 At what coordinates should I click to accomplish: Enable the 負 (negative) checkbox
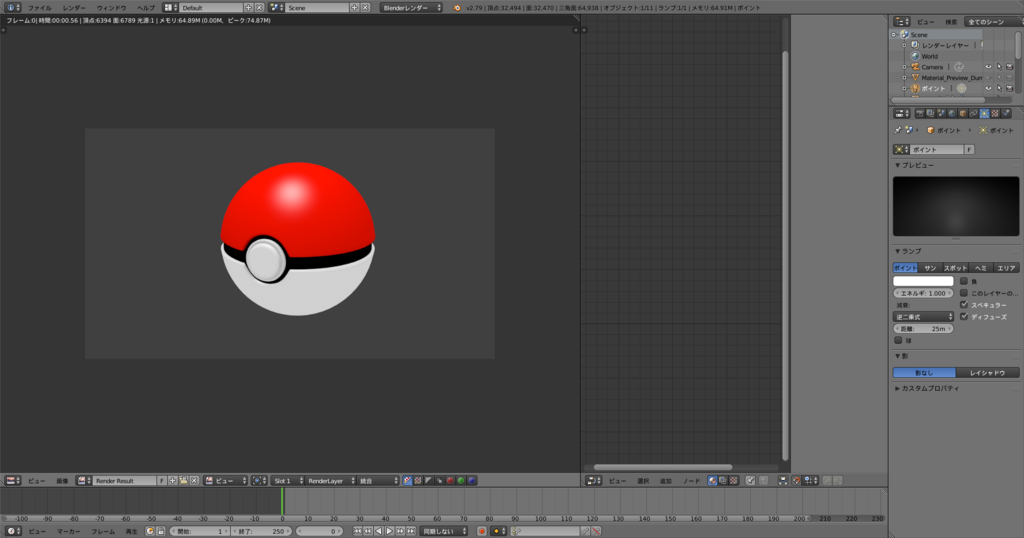(964, 281)
